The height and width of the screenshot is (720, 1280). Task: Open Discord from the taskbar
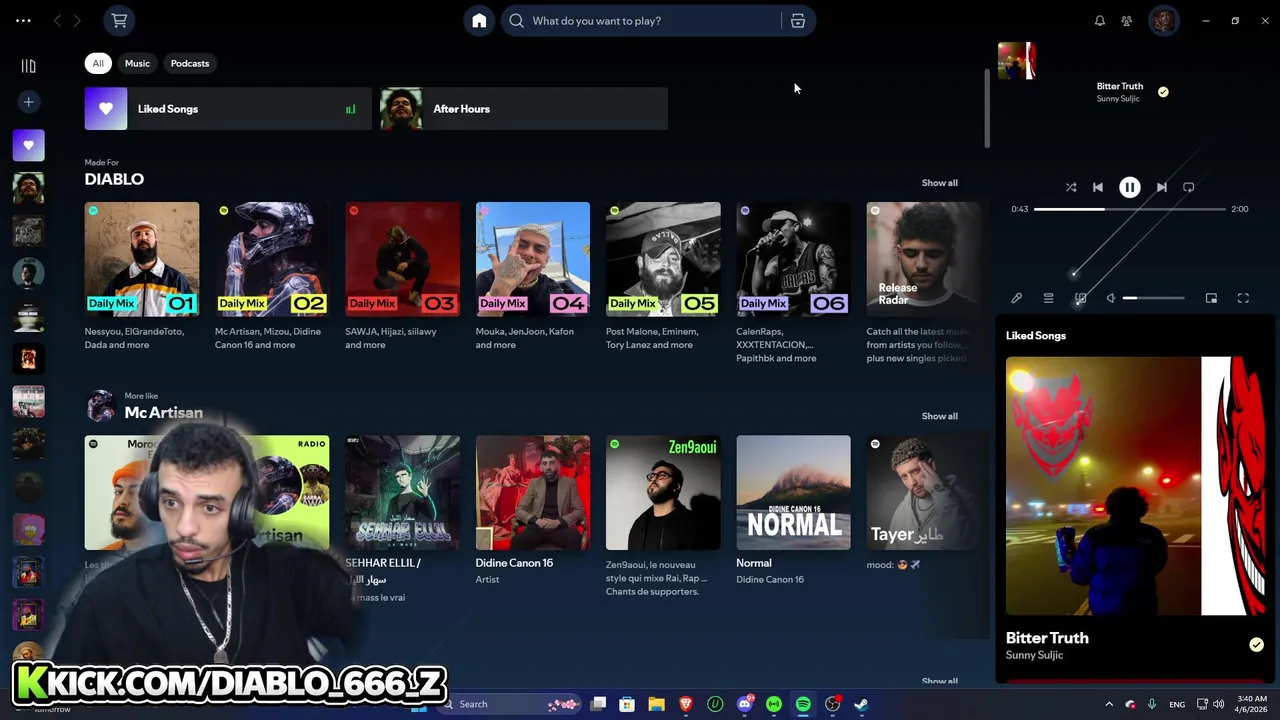744,704
